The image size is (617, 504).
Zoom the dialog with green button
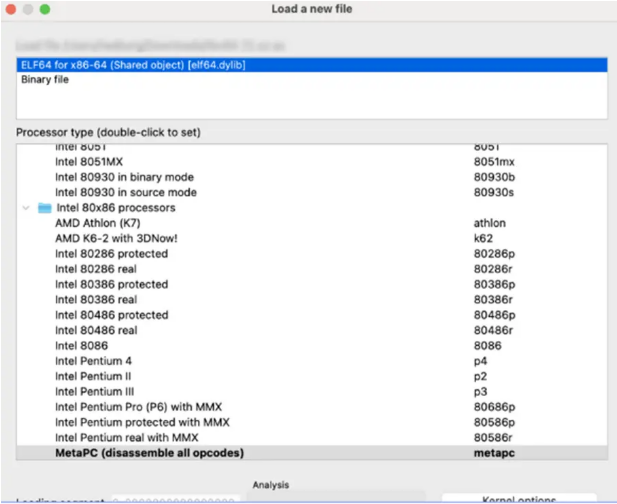pyautogui.click(x=45, y=9)
